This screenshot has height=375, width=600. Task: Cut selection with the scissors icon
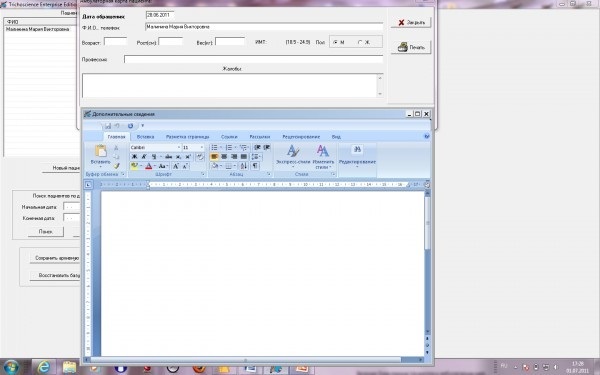pos(116,148)
